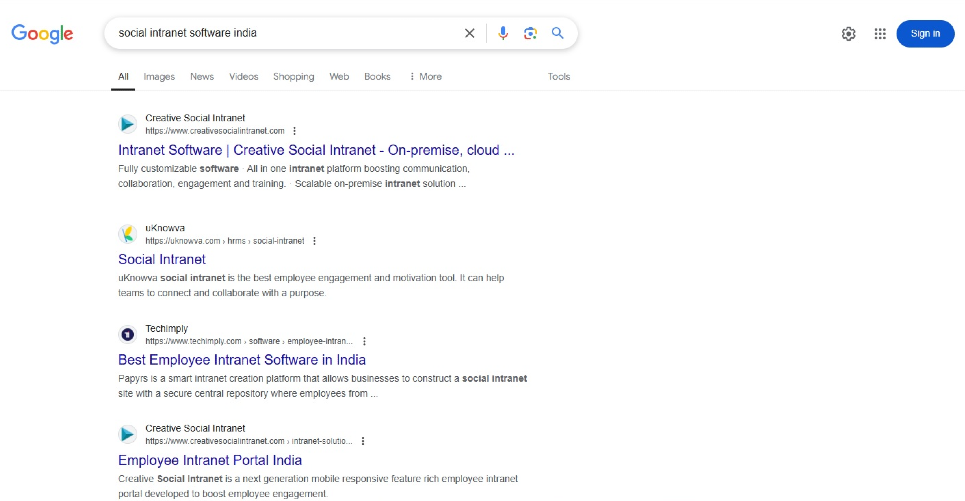Open quick settings gear icon
Screen dimensions: 965x501
click(849, 34)
